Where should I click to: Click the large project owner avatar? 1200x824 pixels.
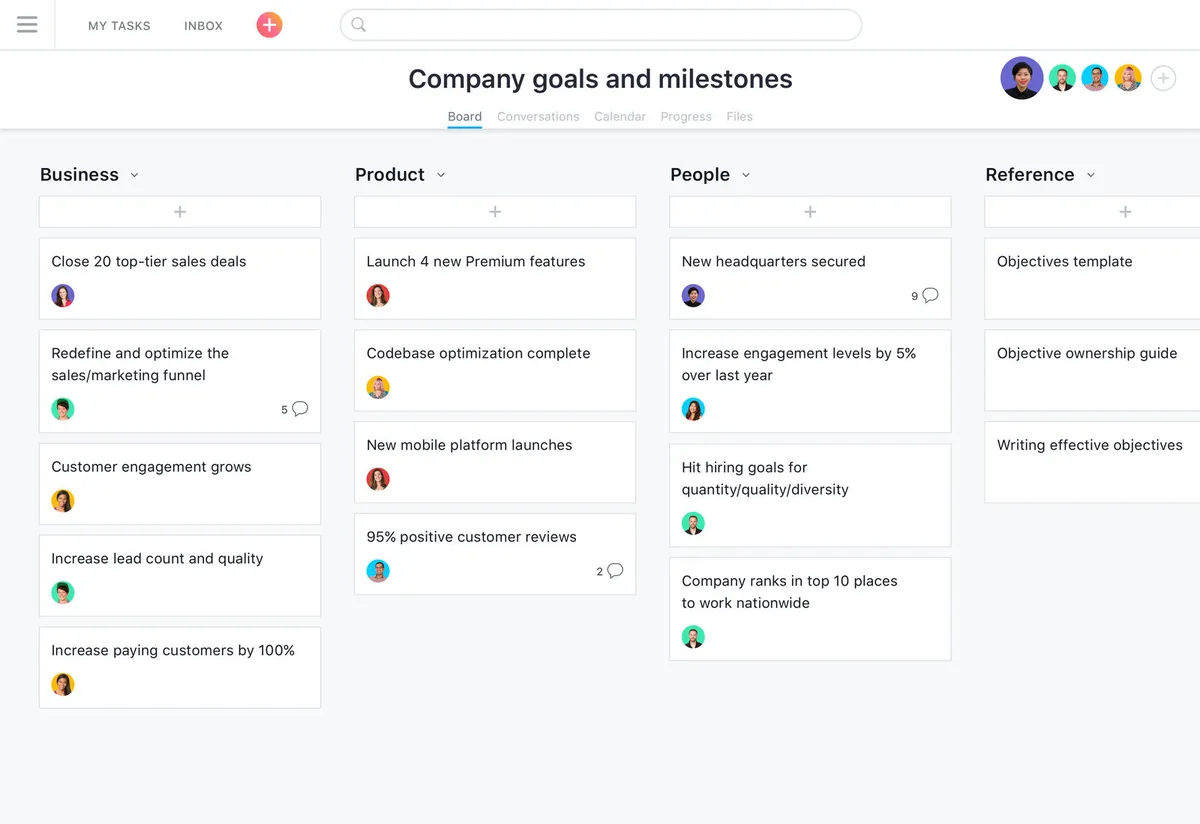point(1022,78)
